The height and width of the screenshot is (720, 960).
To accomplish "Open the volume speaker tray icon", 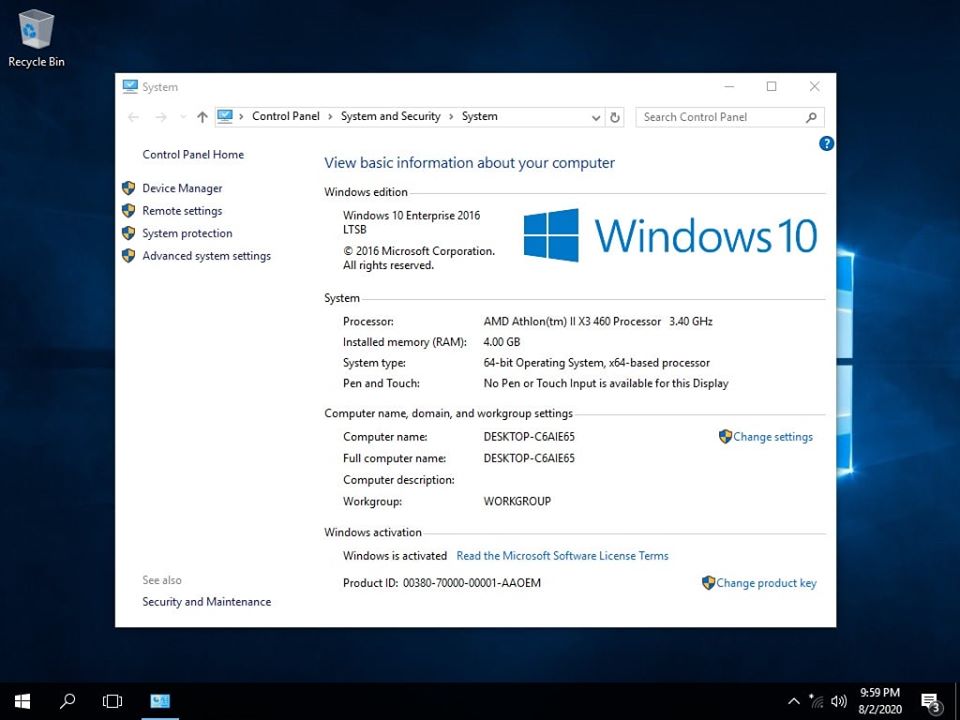I will [839, 701].
